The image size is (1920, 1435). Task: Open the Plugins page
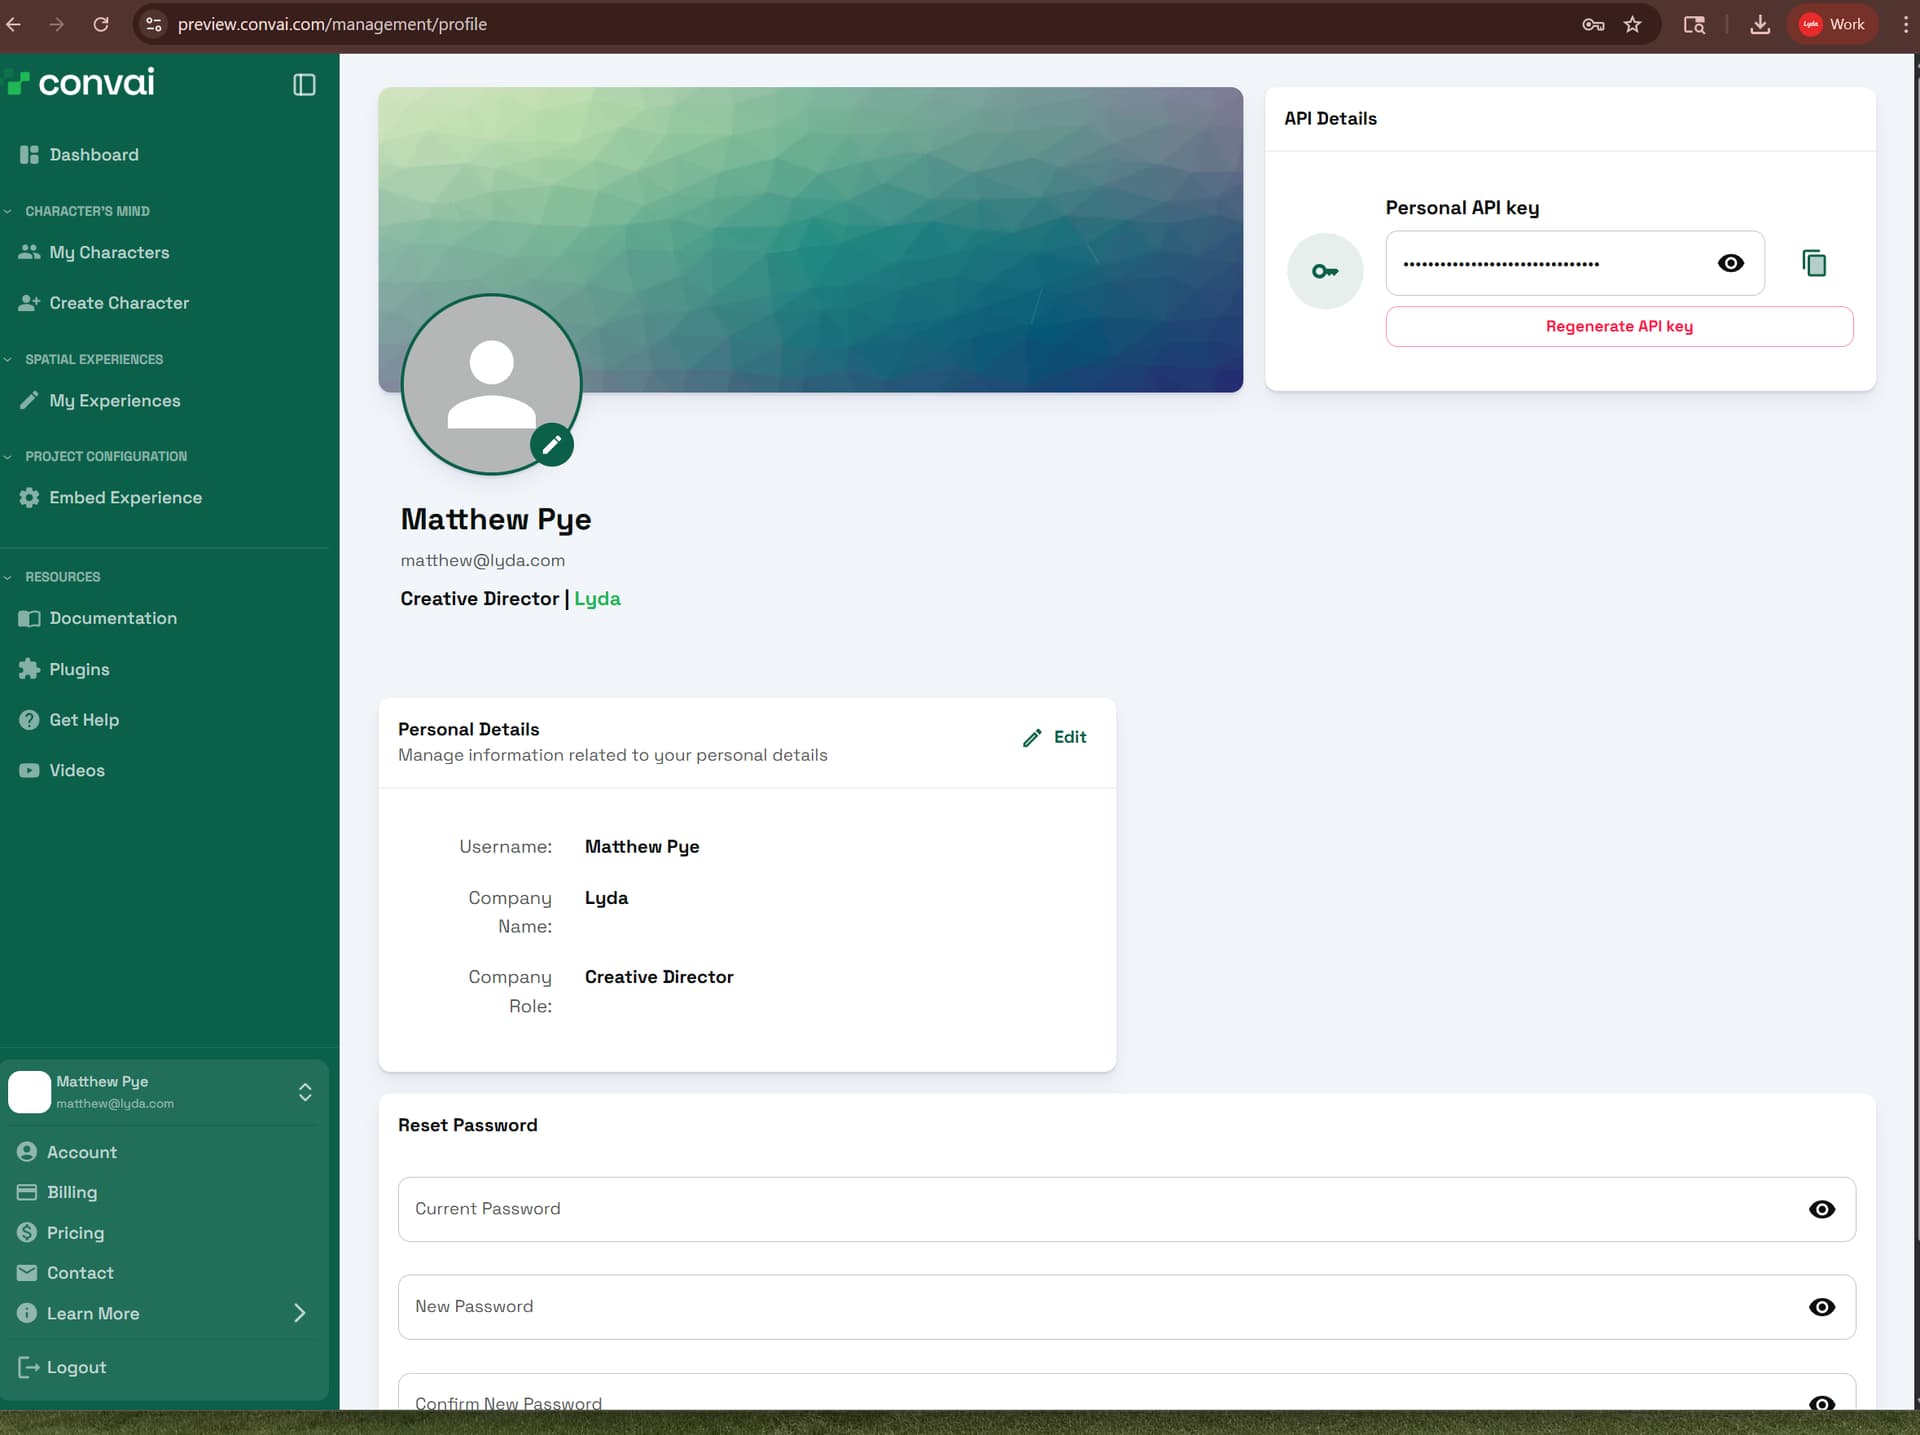(x=79, y=669)
